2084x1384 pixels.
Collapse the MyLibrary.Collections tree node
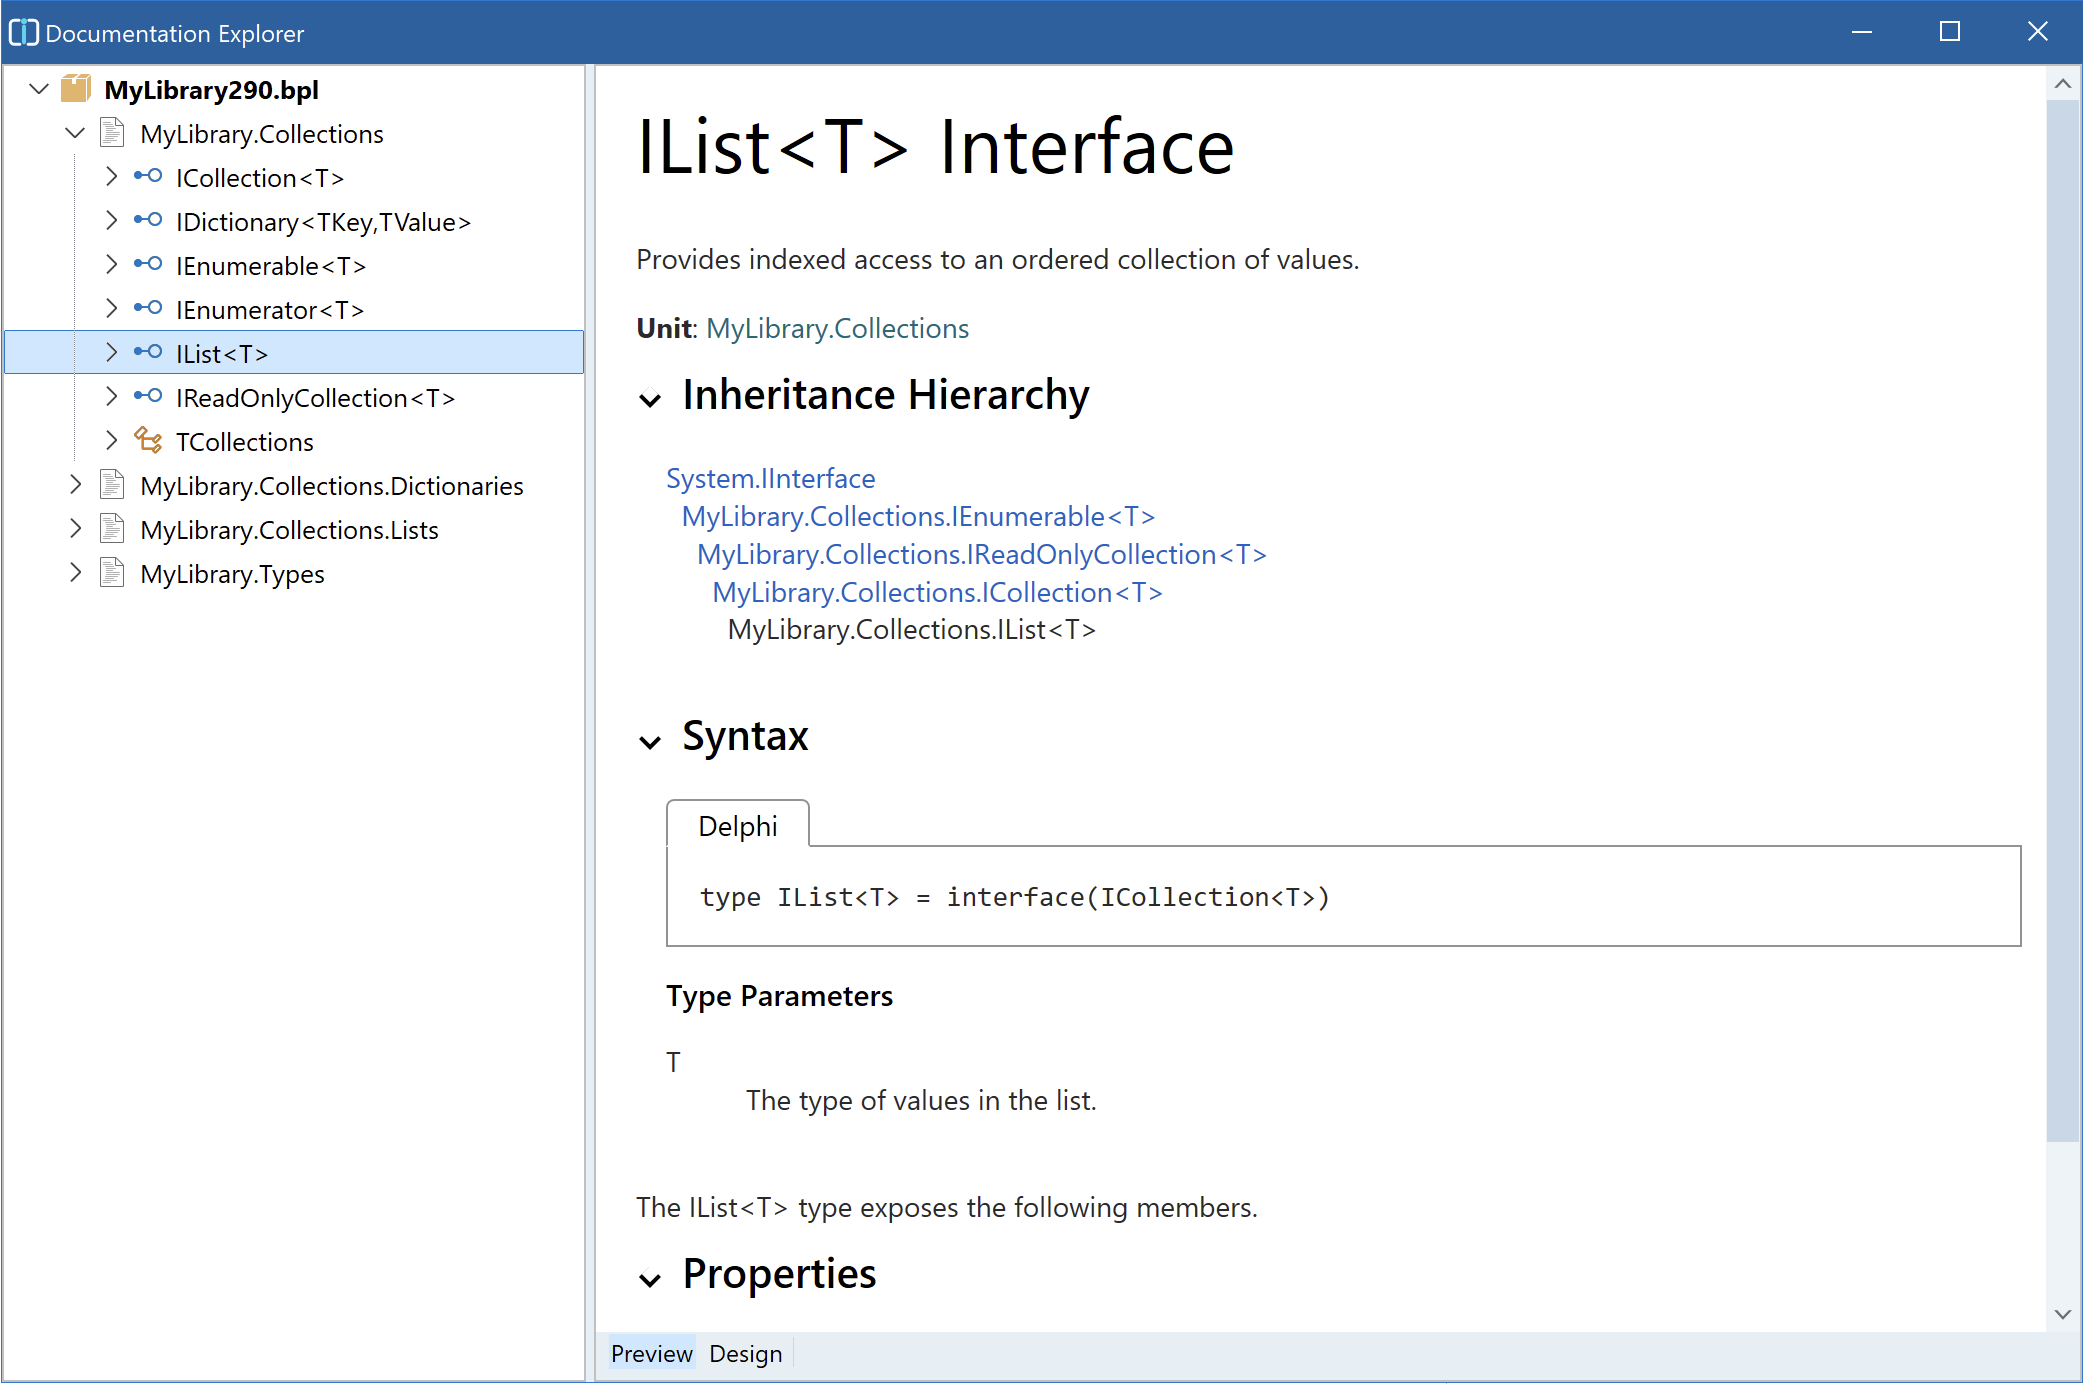[75, 133]
